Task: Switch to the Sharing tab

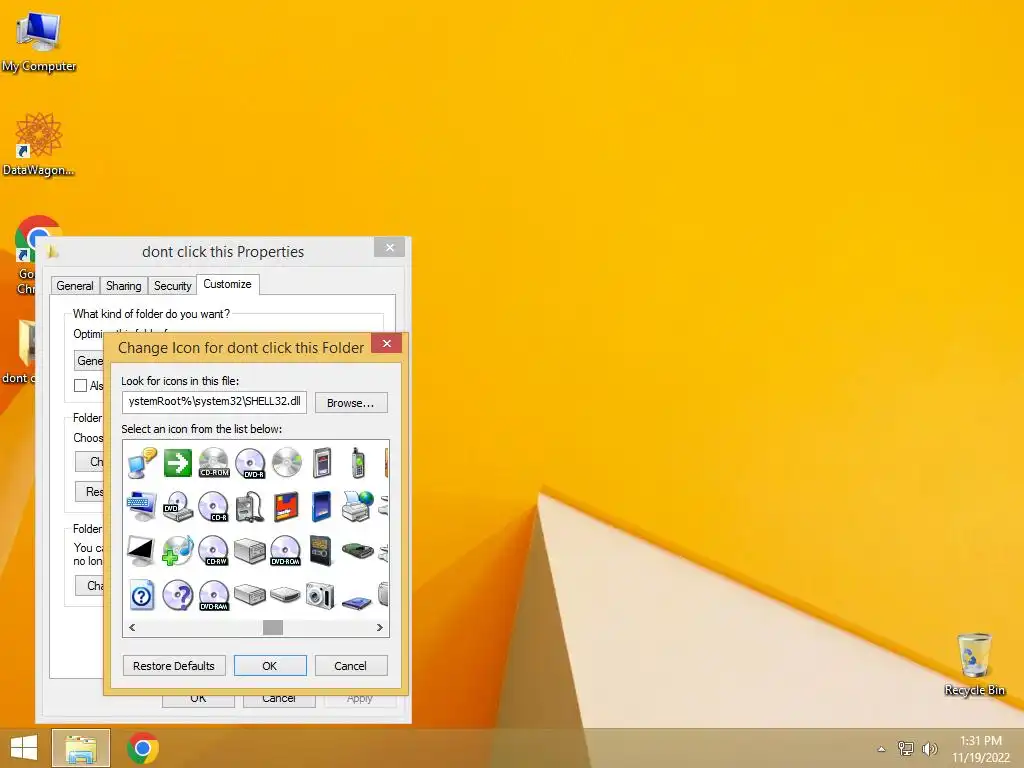Action: (x=123, y=286)
